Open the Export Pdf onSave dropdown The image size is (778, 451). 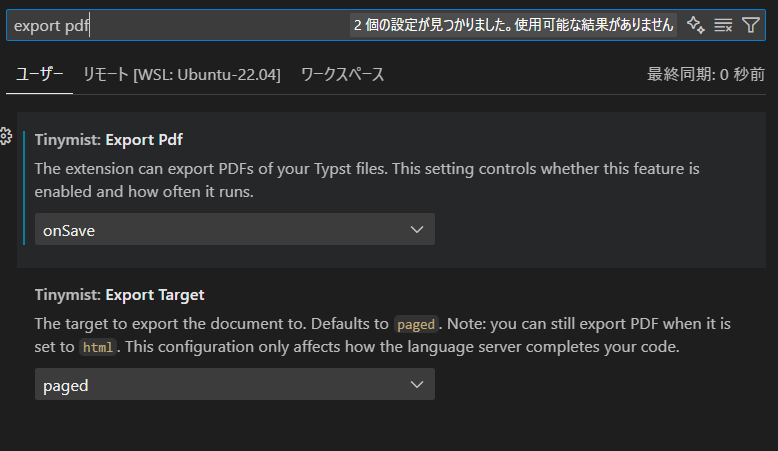click(234, 230)
